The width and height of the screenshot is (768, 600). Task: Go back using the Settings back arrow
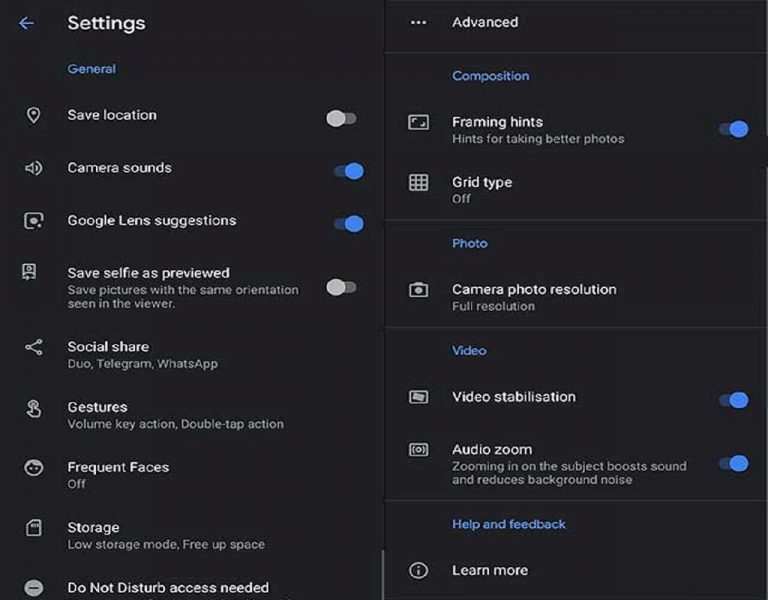click(26, 23)
